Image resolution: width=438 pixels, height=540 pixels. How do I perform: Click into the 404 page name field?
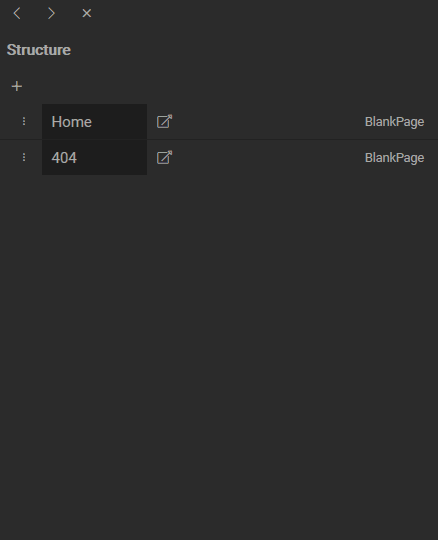pos(94,158)
